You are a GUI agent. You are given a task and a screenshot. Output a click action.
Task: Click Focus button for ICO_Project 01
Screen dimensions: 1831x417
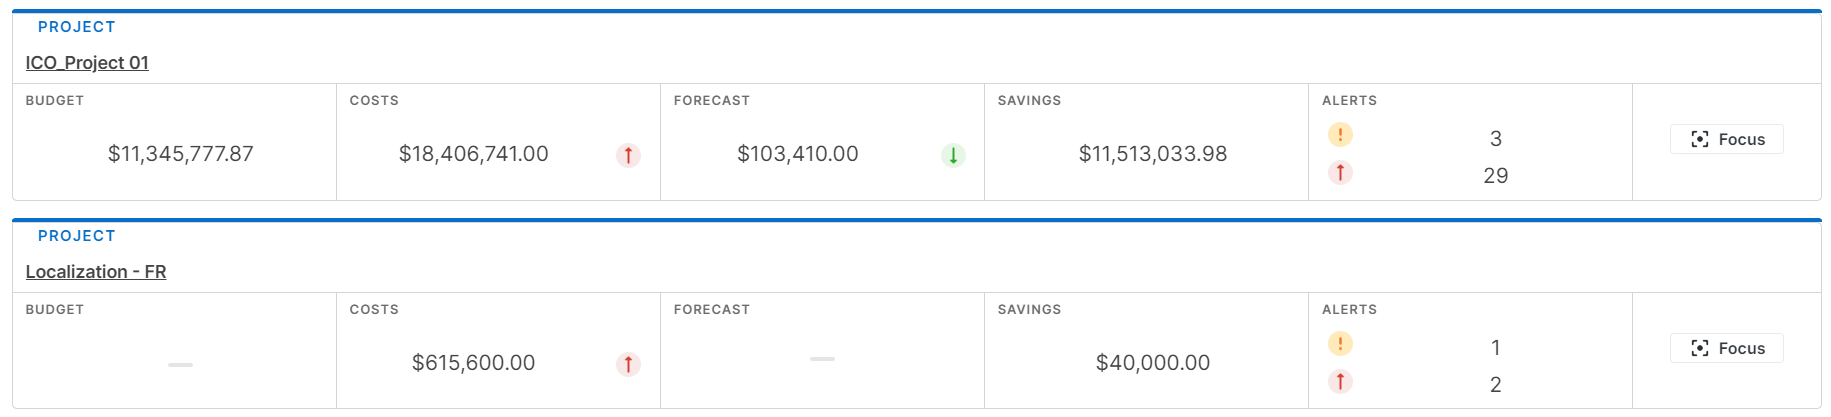1727,139
